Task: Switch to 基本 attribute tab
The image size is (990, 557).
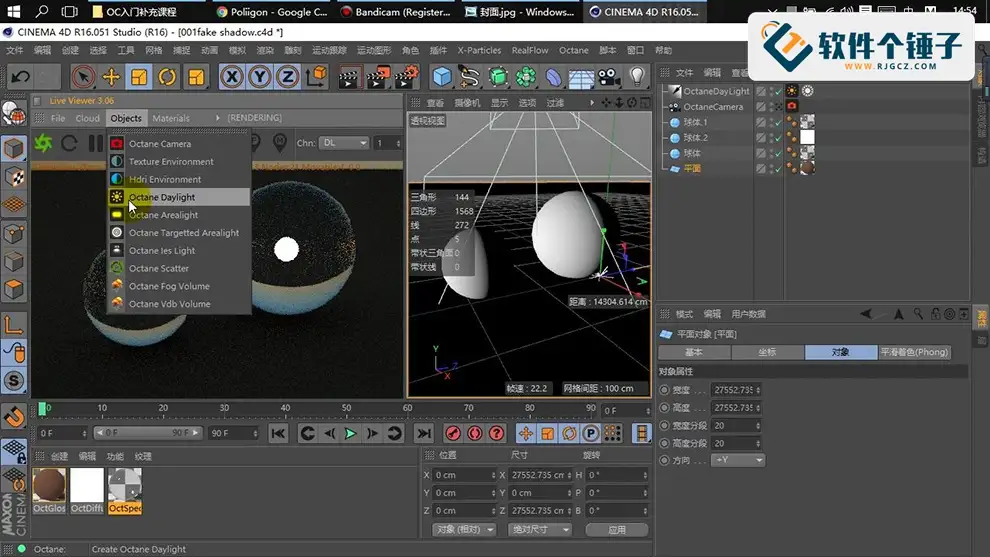Action: (x=694, y=352)
